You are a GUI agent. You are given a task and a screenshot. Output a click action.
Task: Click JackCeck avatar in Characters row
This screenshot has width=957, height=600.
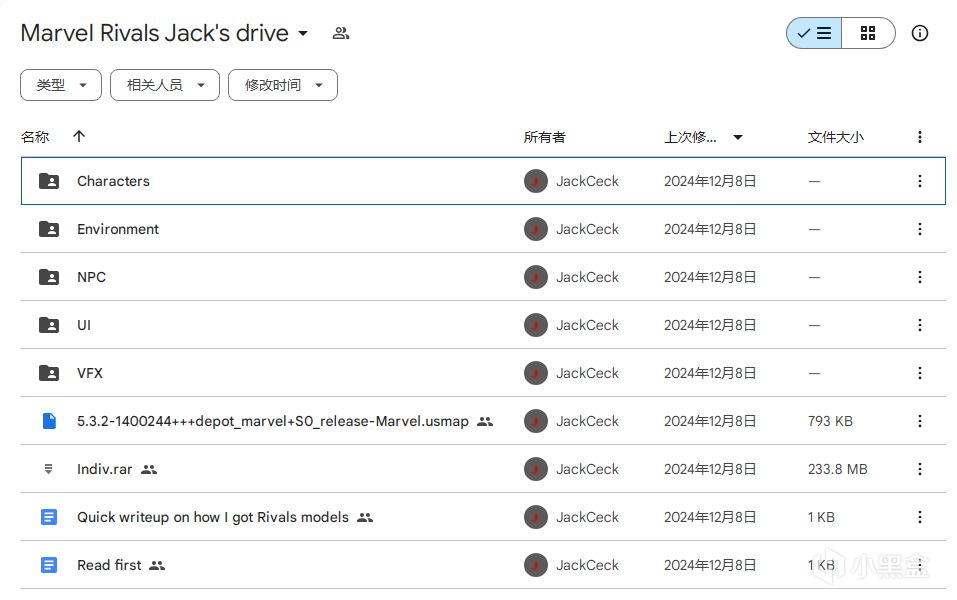tap(536, 181)
